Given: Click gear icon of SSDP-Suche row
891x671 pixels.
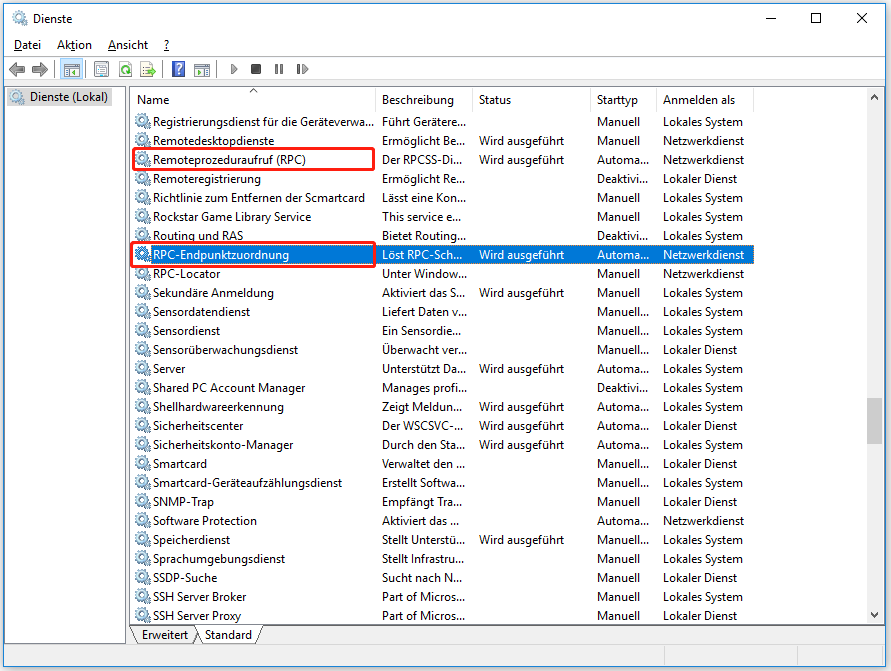Looking at the screenshot, I should point(143,577).
